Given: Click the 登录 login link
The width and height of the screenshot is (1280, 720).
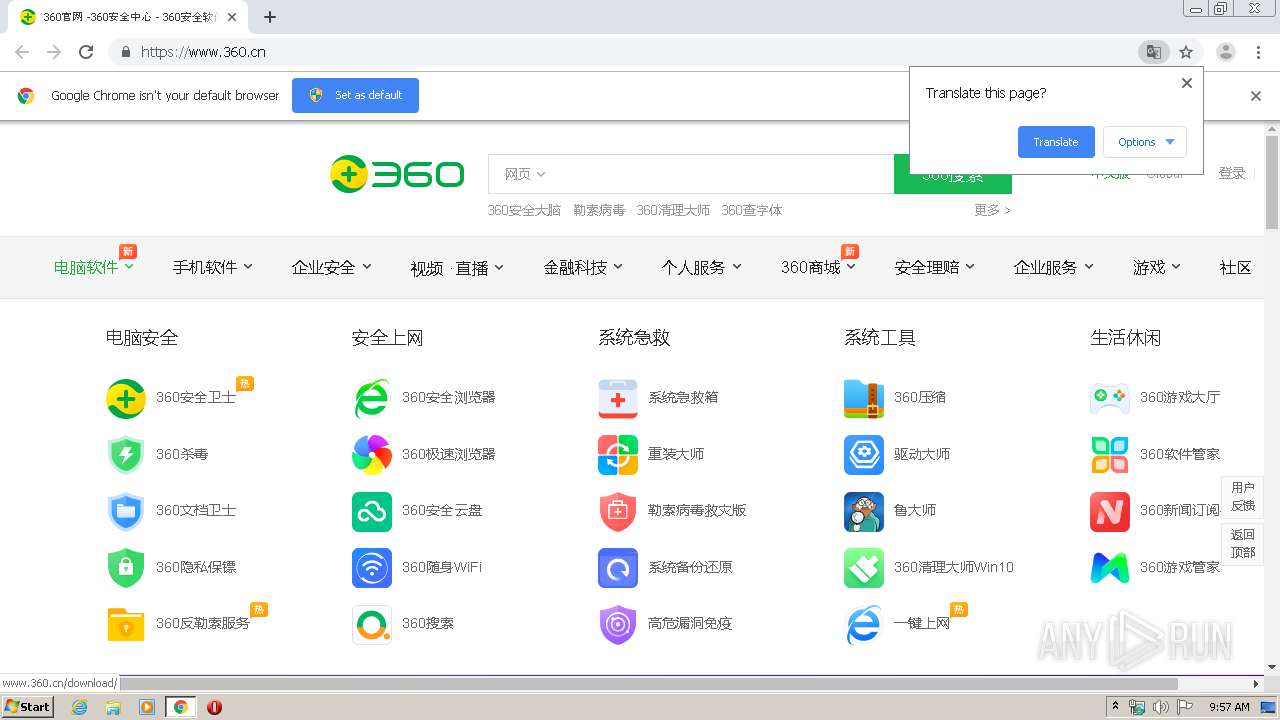Looking at the screenshot, I should pos(1232,173).
